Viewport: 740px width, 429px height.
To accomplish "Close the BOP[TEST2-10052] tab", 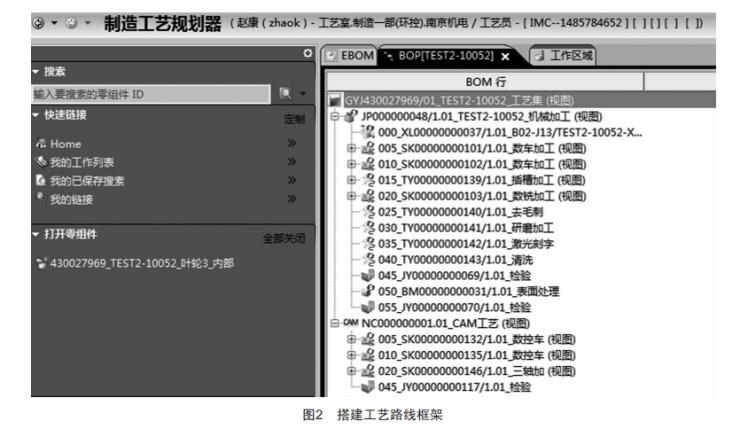I will 505,57.
